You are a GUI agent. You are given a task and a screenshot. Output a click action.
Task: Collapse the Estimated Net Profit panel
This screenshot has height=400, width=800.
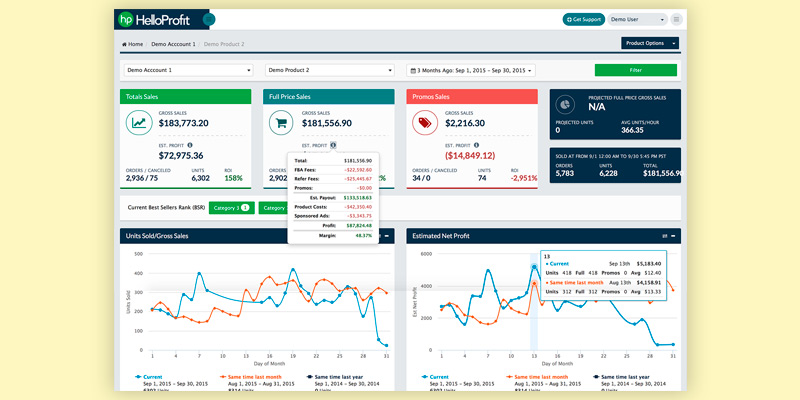pyautogui.click(x=673, y=236)
